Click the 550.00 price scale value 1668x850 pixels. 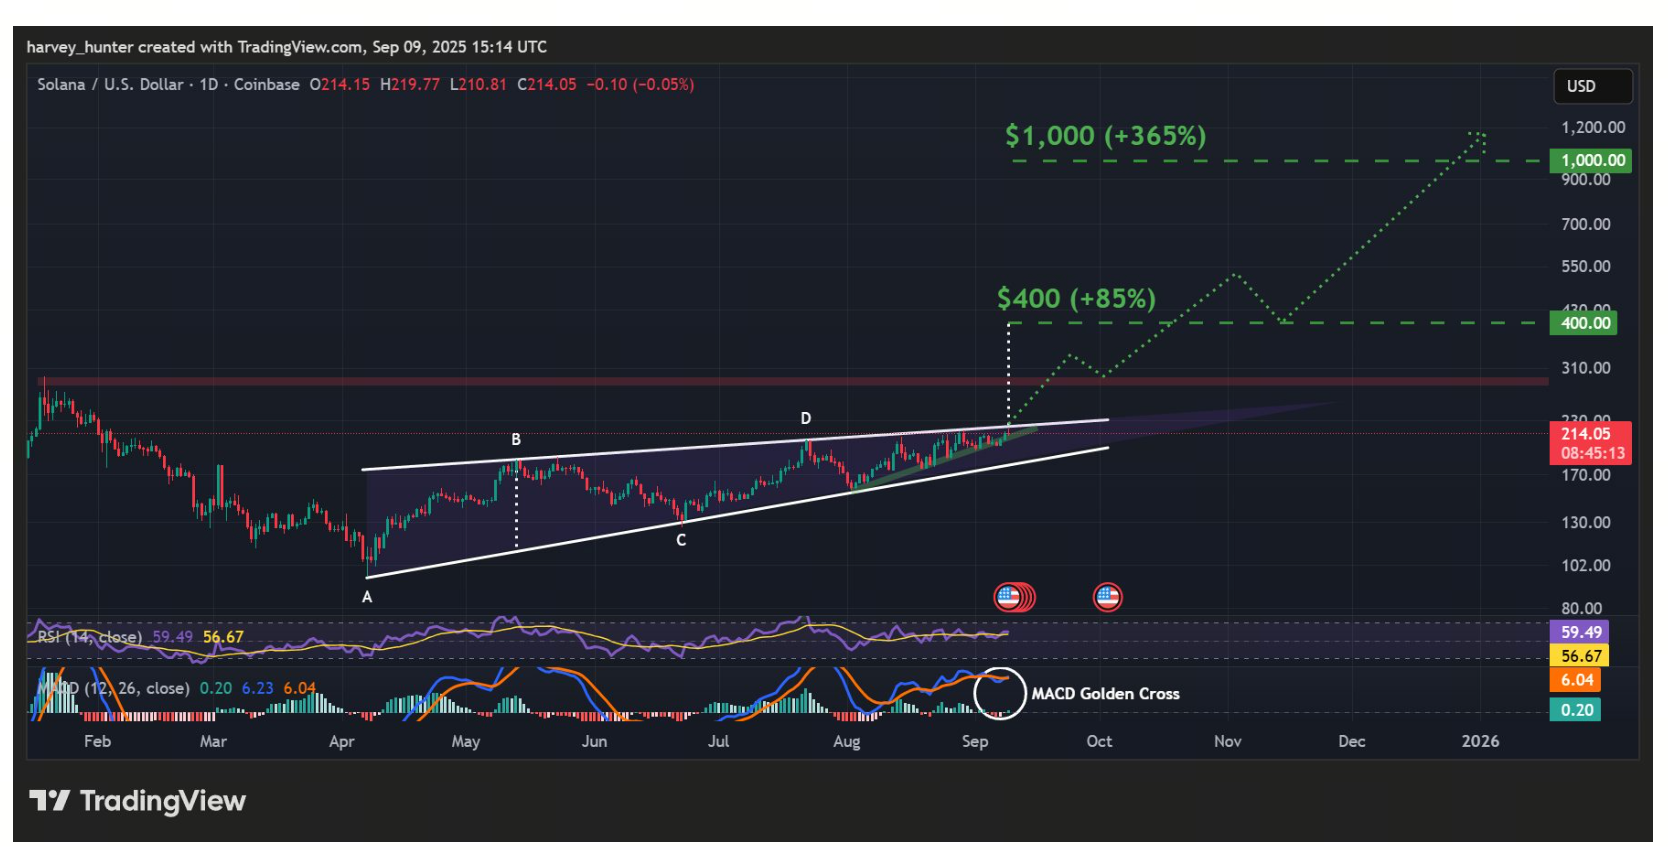pyautogui.click(x=1586, y=266)
